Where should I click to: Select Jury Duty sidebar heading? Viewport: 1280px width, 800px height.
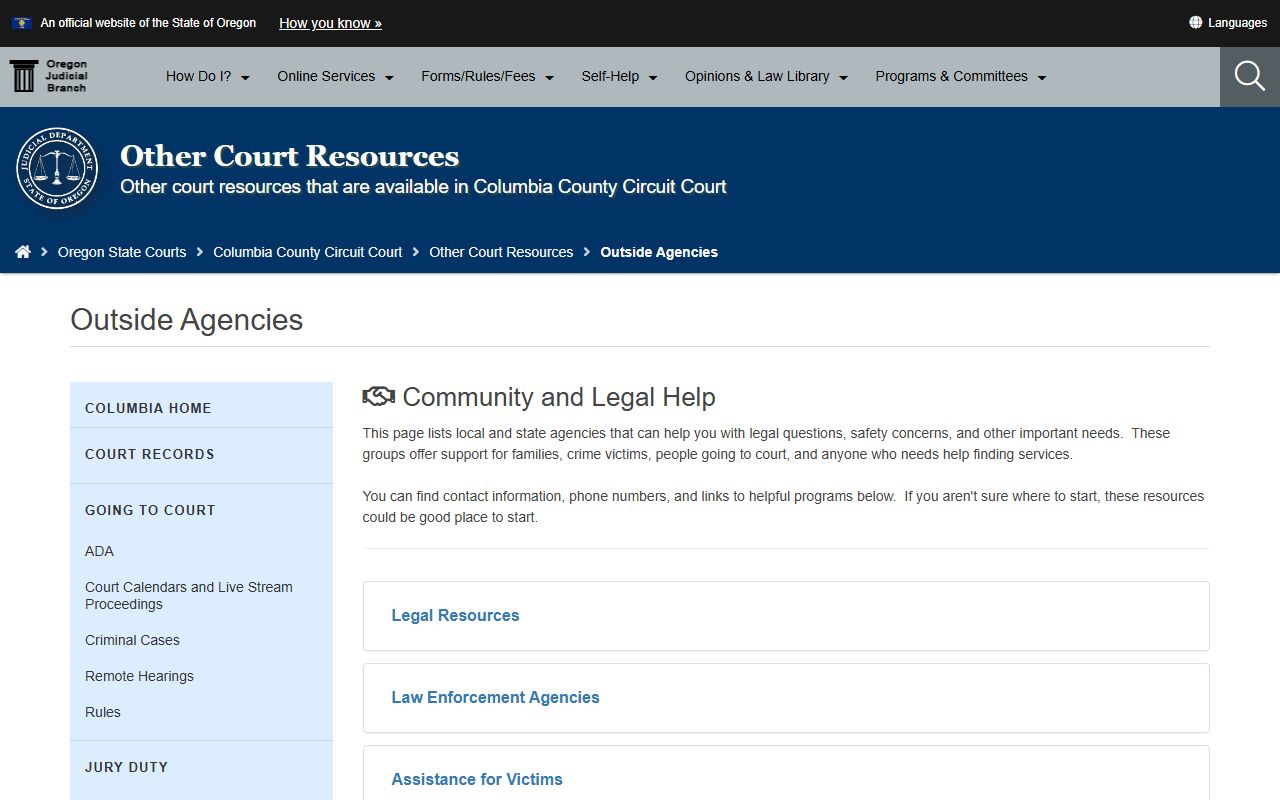[x=126, y=767]
